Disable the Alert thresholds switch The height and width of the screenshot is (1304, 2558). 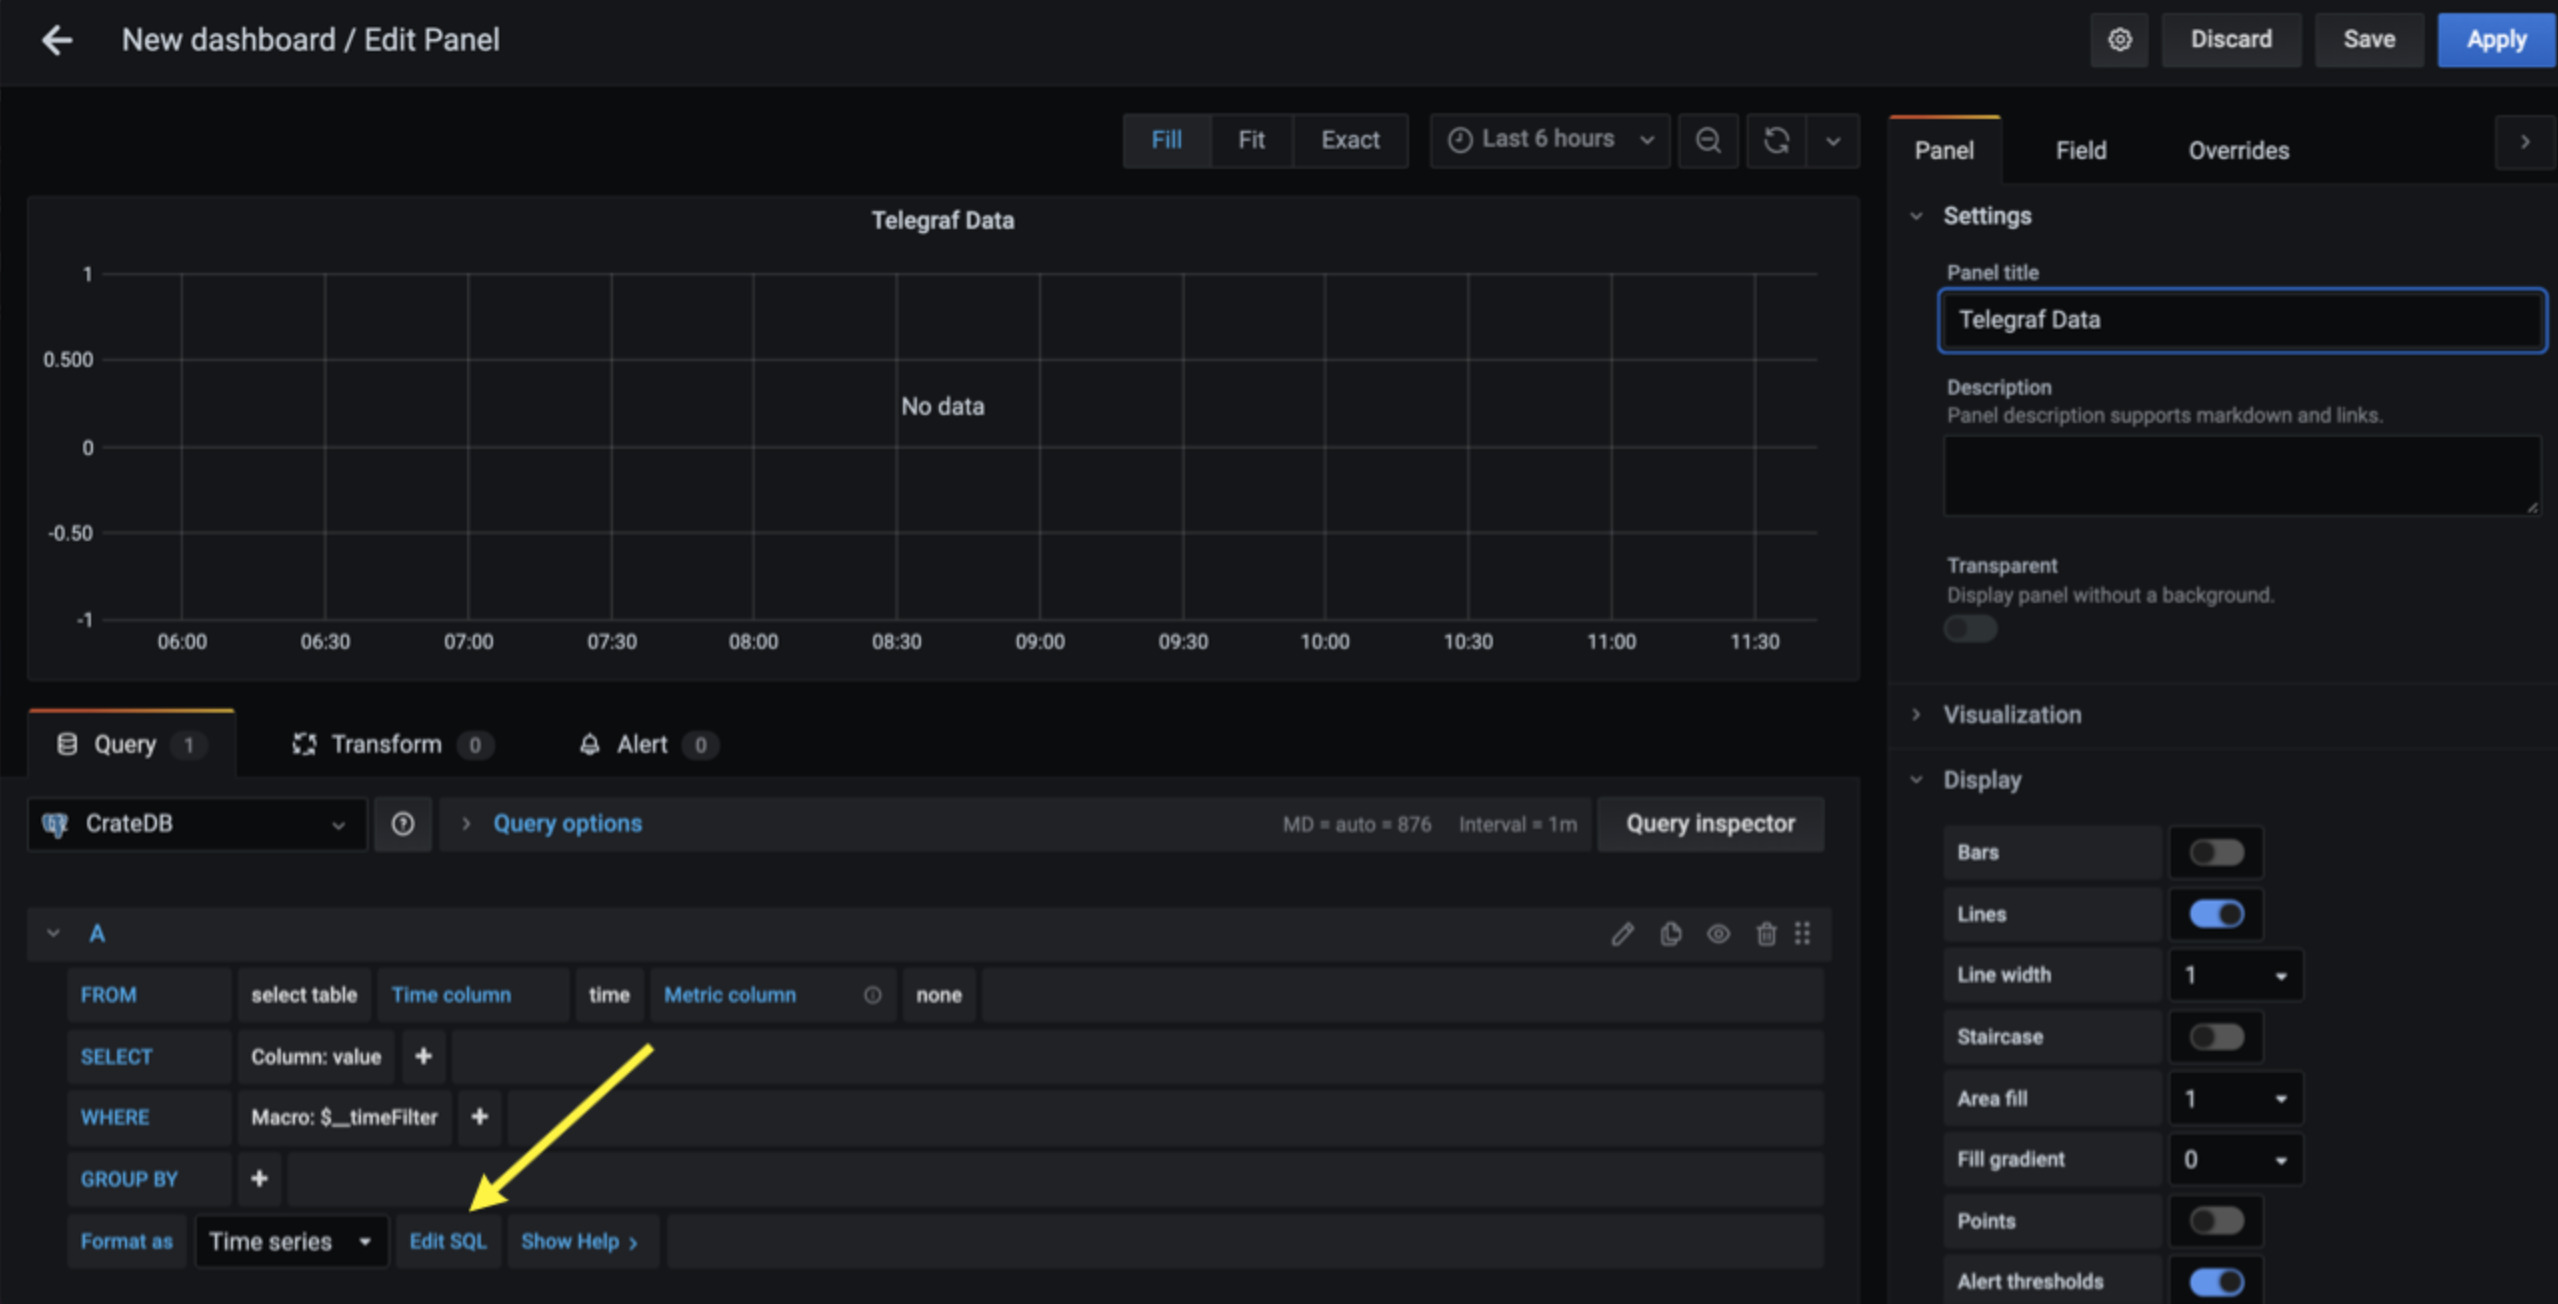(x=2216, y=1282)
